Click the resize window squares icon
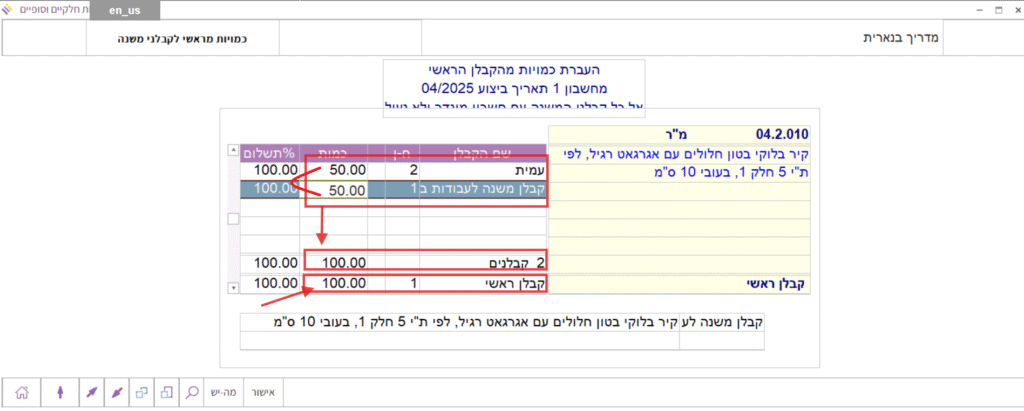The width and height of the screenshot is (1024, 411). 167,392
